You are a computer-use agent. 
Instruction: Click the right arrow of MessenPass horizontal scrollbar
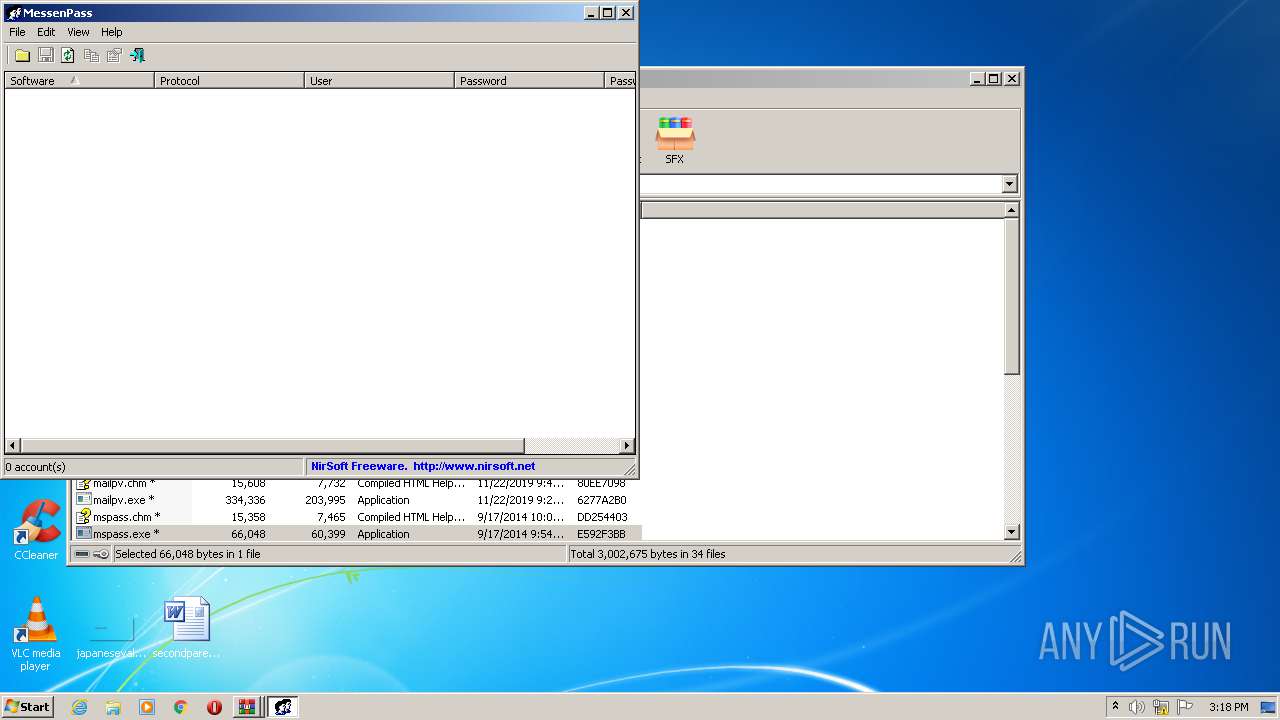pyautogui.click(x=627, y=446)
